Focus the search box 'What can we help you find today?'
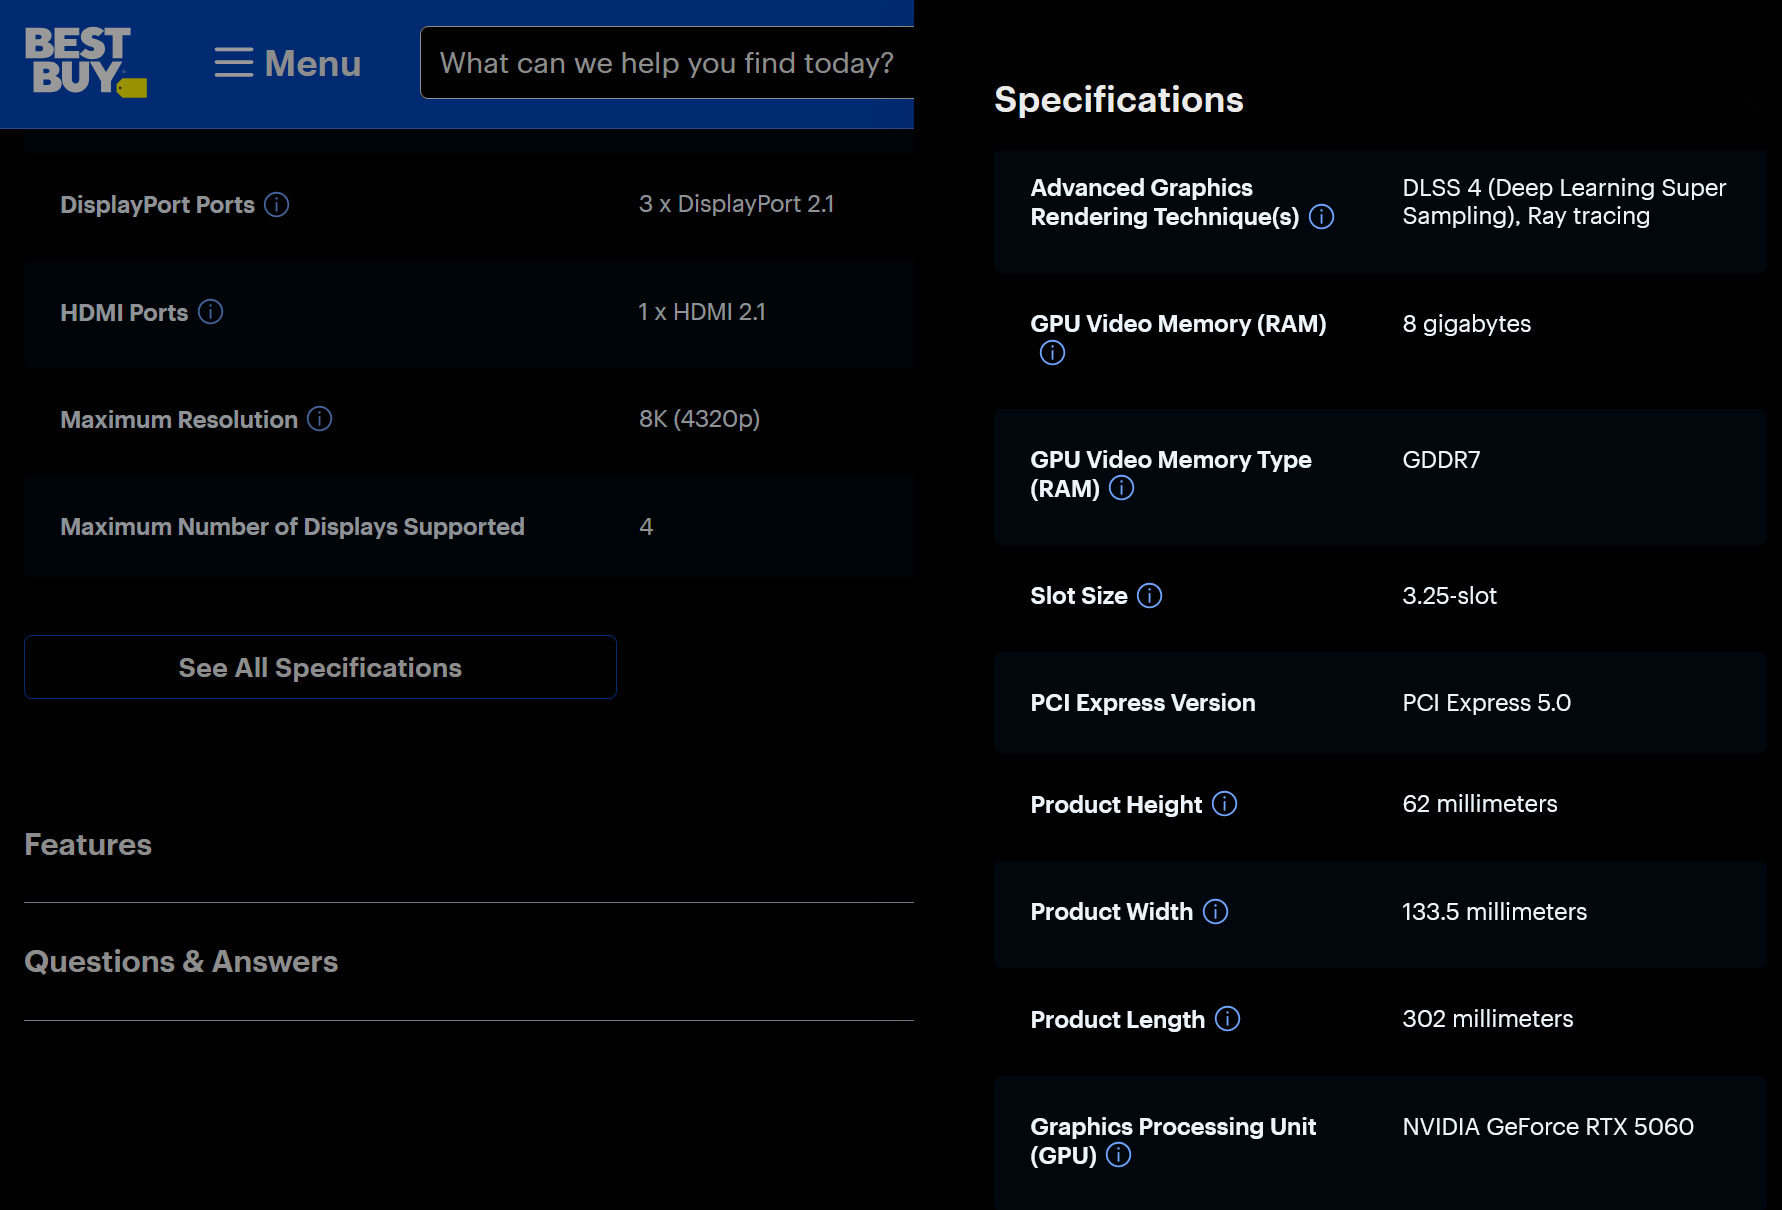 (667, 63)
